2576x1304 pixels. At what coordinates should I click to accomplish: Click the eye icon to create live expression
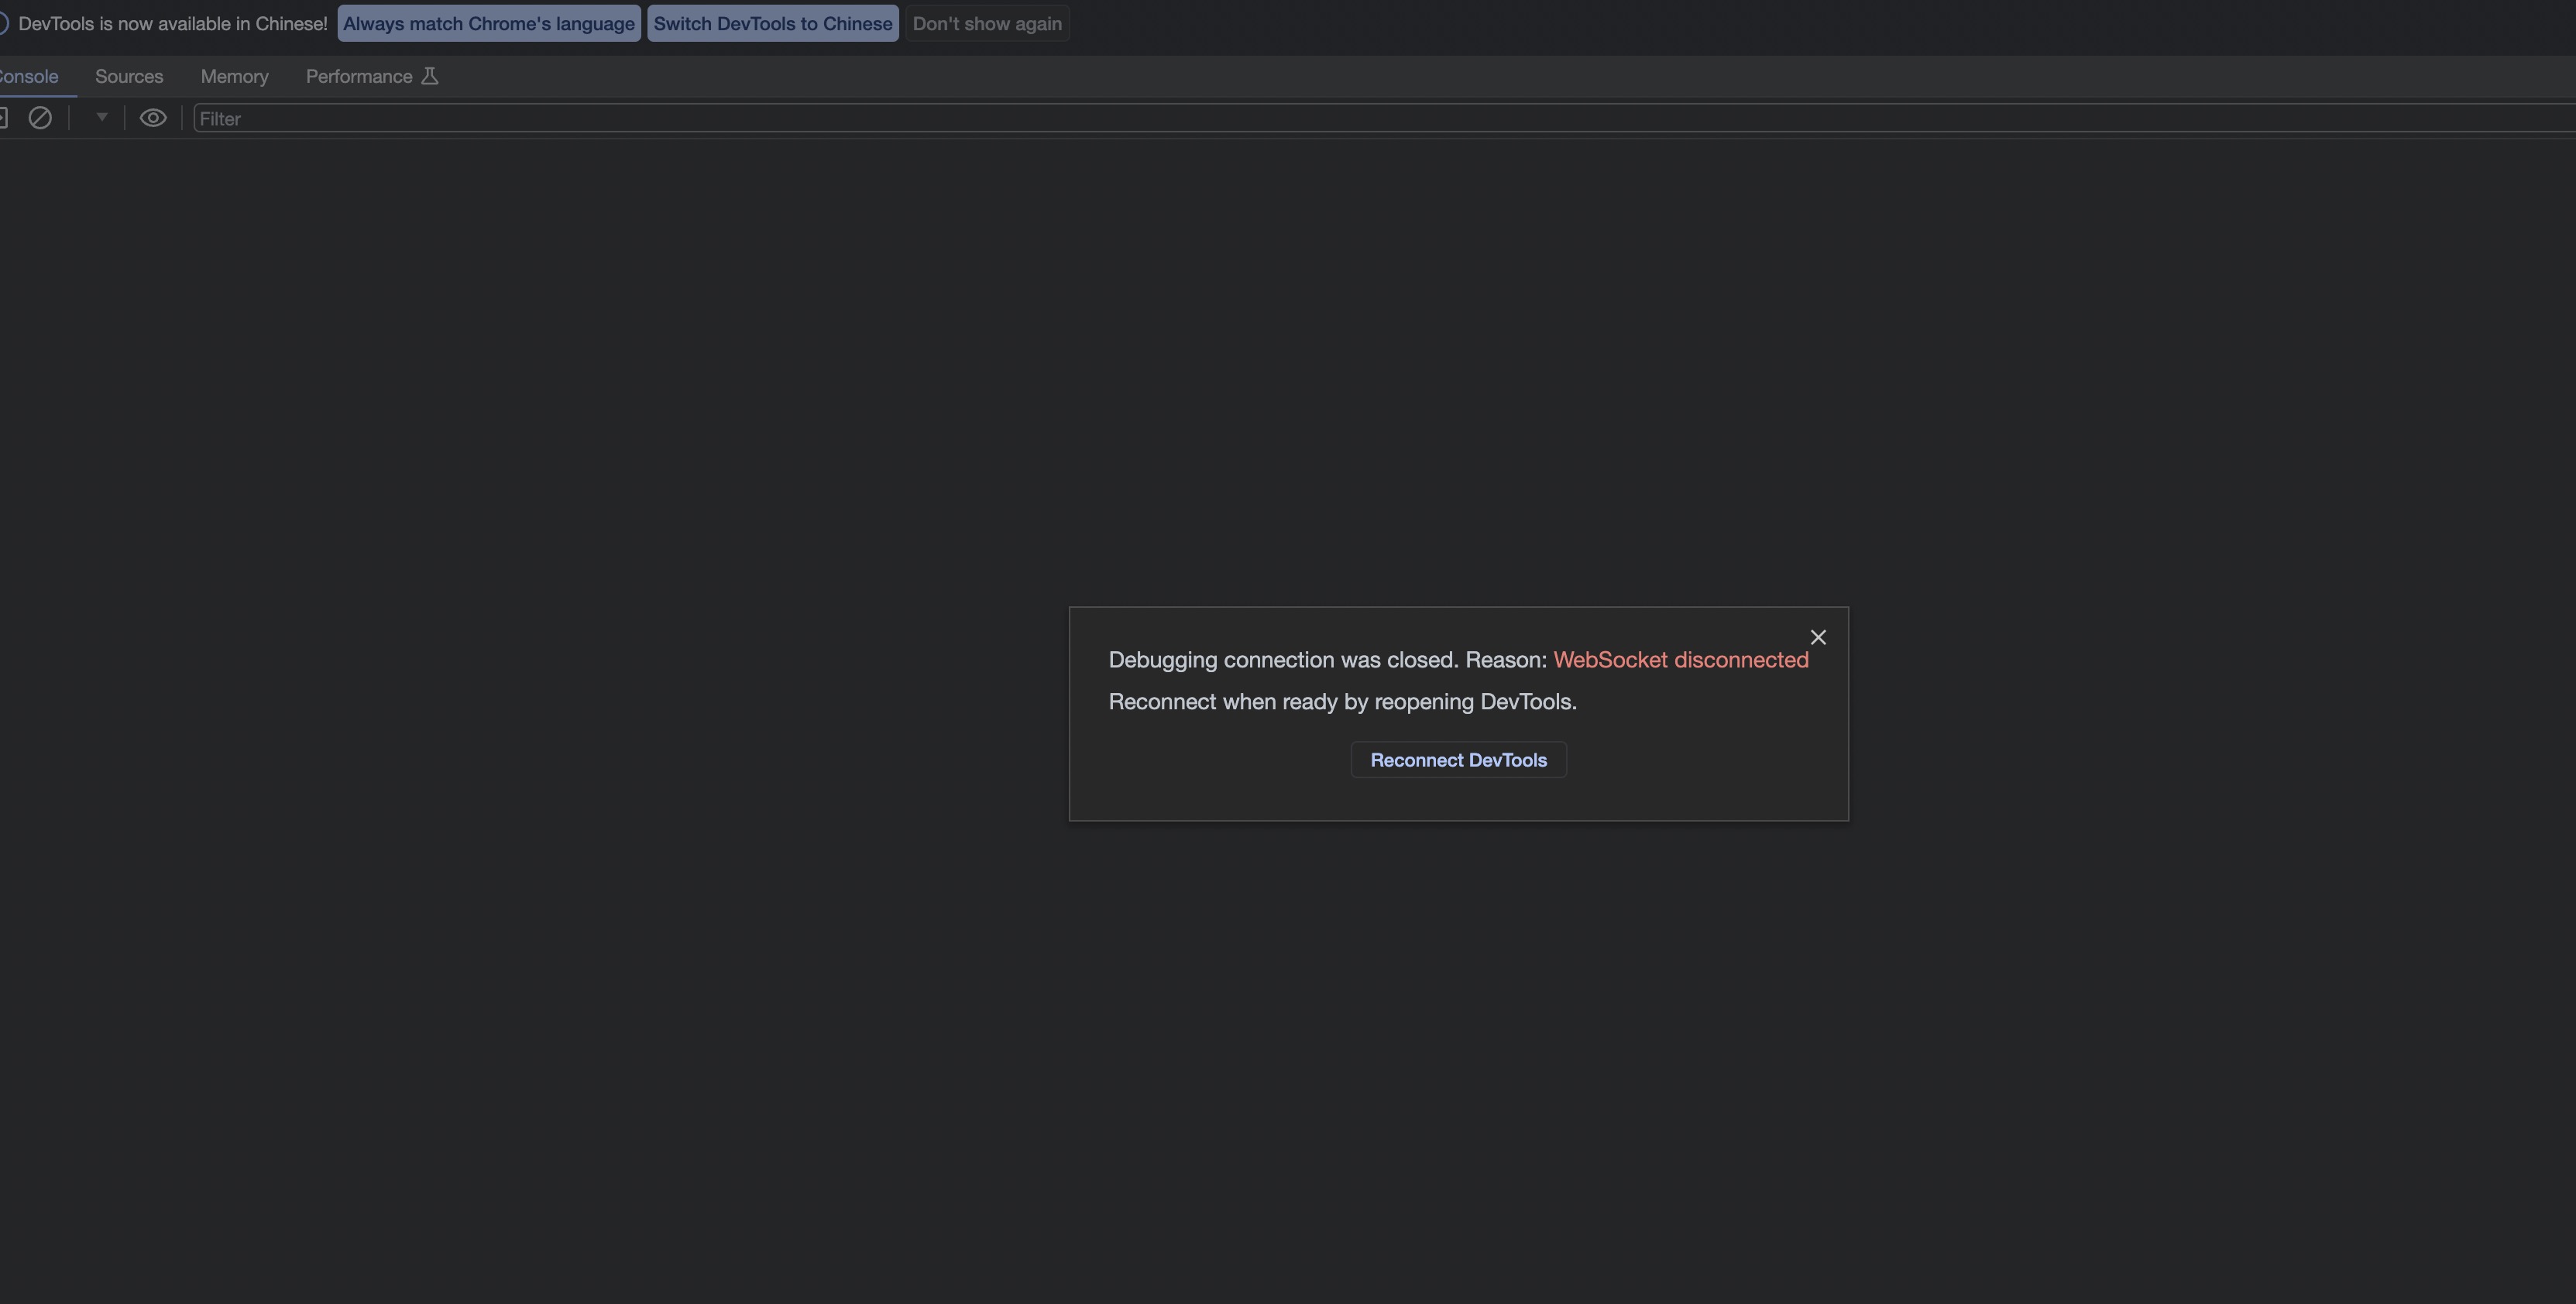pyautogui.click(x=152, y=118)
